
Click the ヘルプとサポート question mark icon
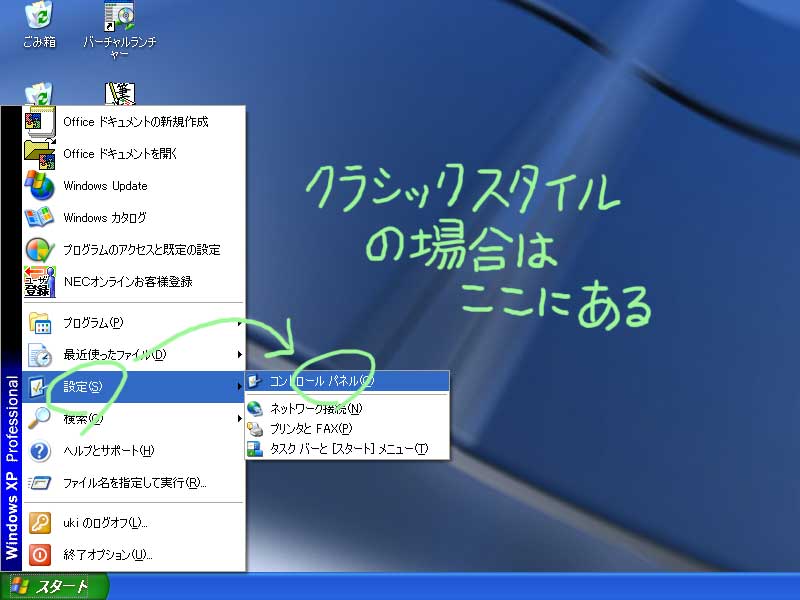click(x=39, y=451)
